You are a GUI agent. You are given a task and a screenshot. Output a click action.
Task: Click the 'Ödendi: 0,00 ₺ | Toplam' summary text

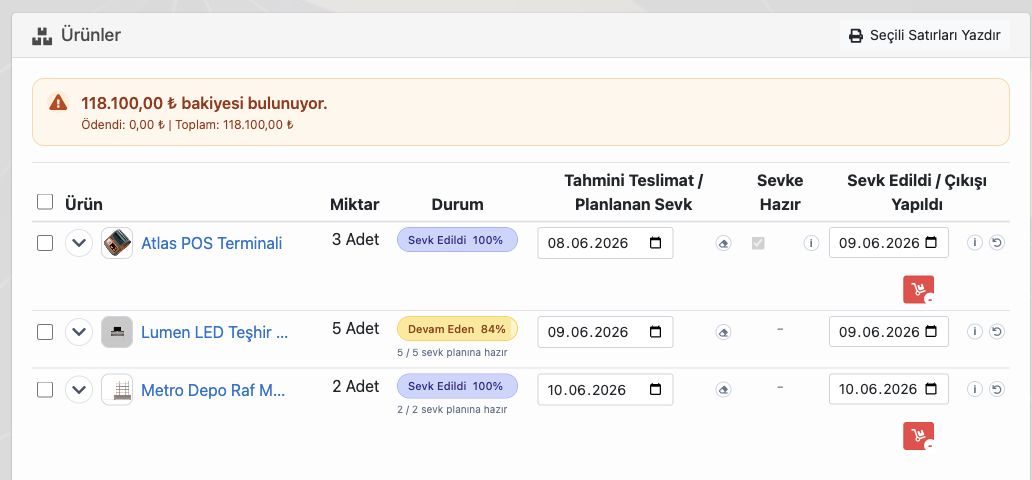187,124
